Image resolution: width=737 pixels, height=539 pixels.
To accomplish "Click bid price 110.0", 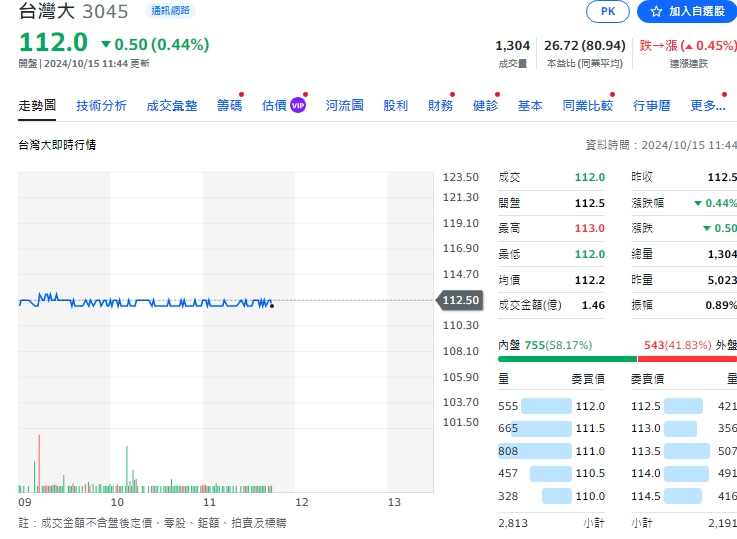I will point(590,496).
